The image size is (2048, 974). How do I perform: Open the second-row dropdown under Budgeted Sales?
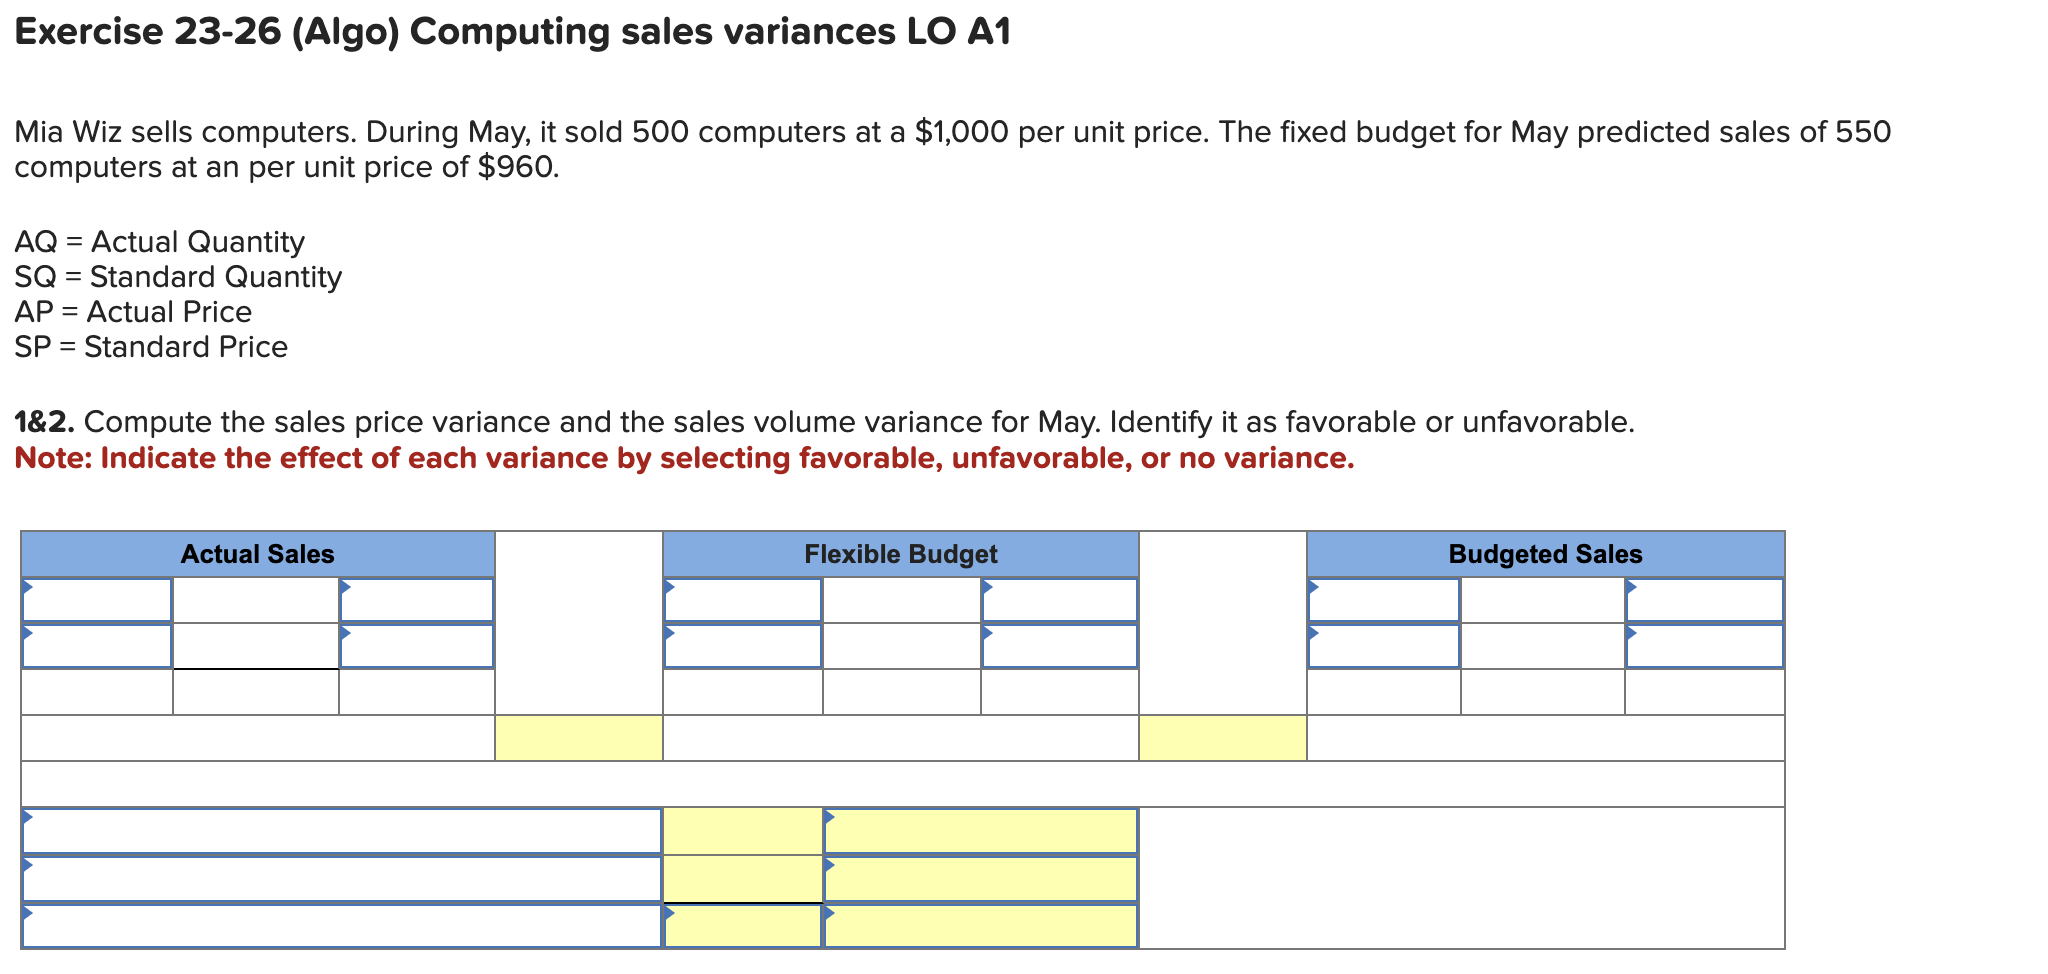1385,645
